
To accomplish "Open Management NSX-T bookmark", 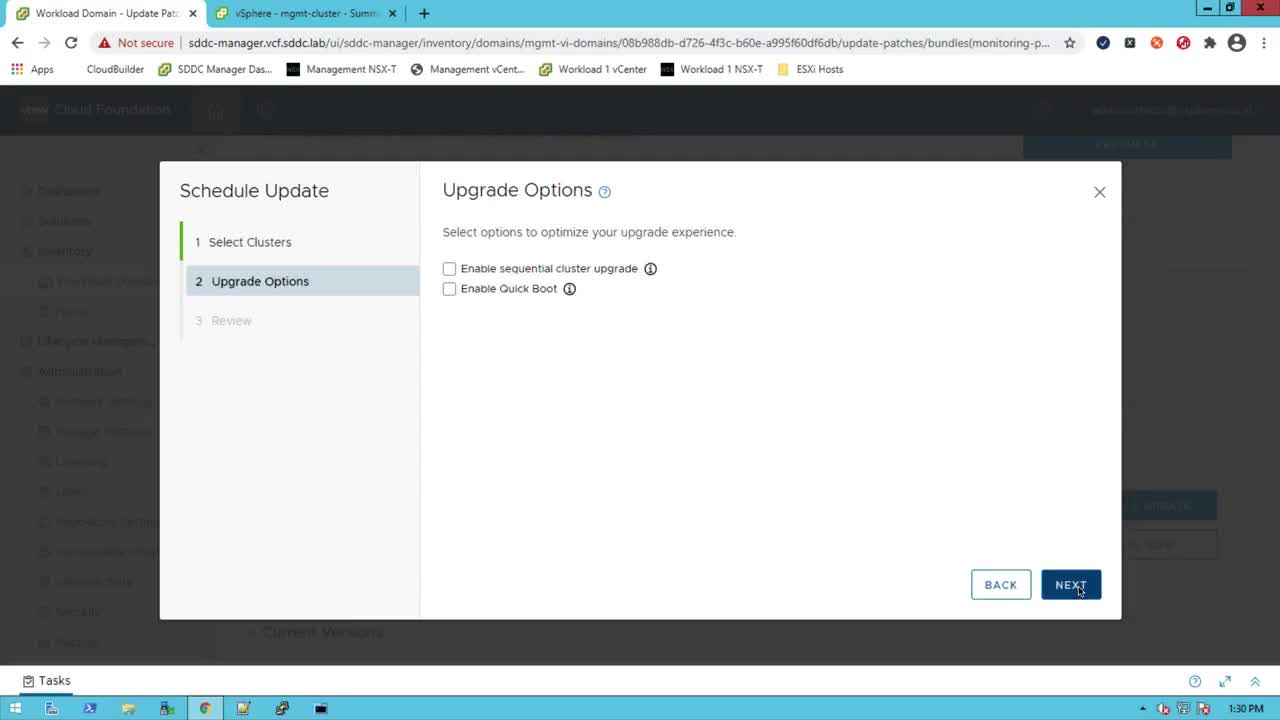I will click(341, 69).
